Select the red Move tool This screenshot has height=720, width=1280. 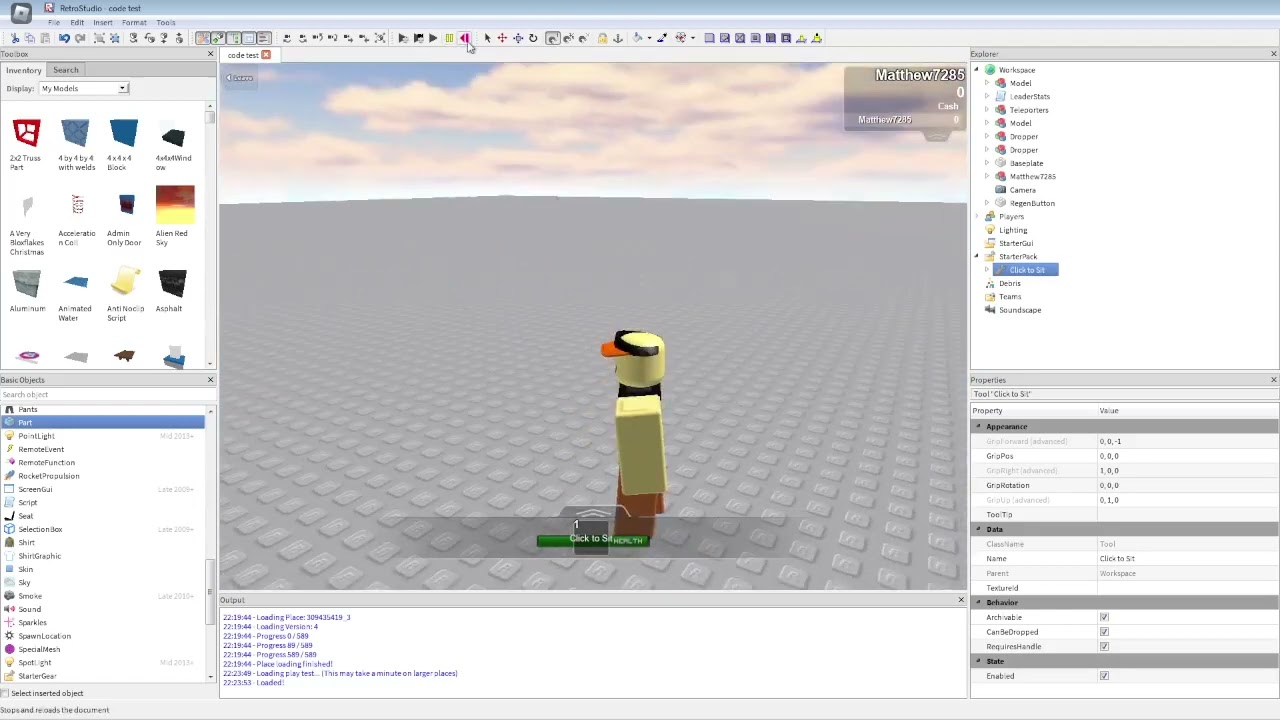click(x=502, y=38)
